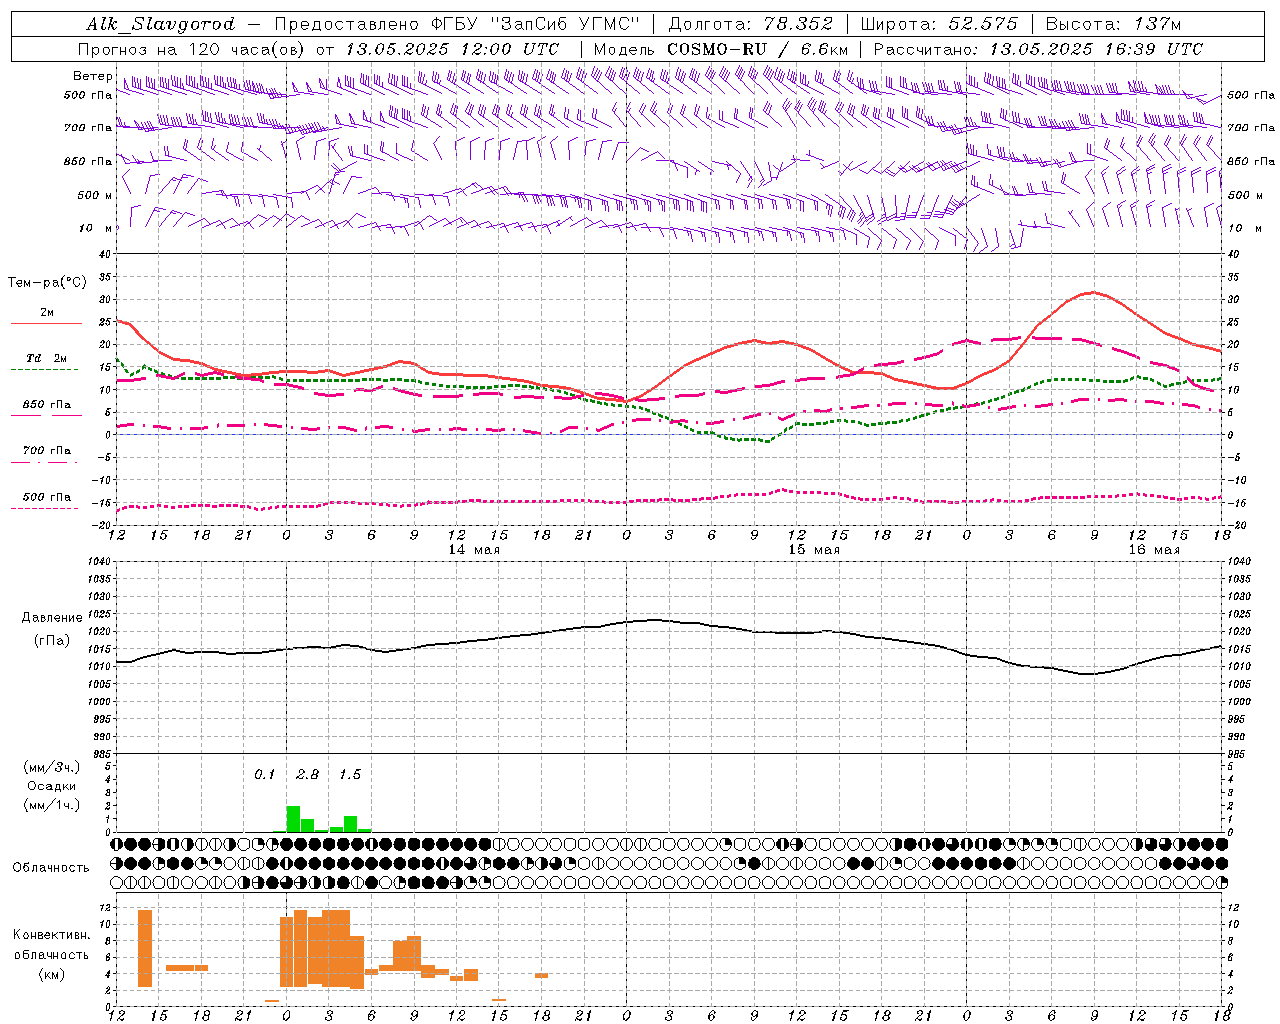Image resolution: width=1280 pixels, height=1024 pixels.
Task: Click the '14 мая' date label
Action: coord(474,550)
